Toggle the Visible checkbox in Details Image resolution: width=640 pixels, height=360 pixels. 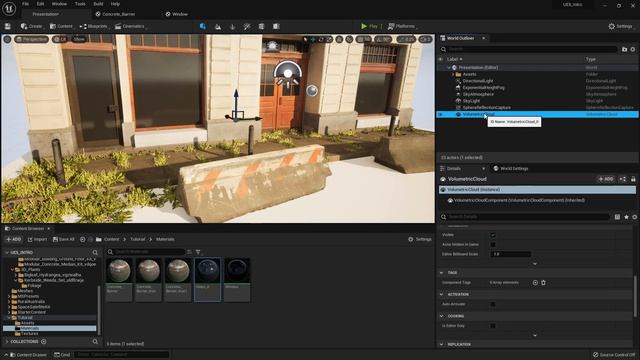tap(493, 235)
